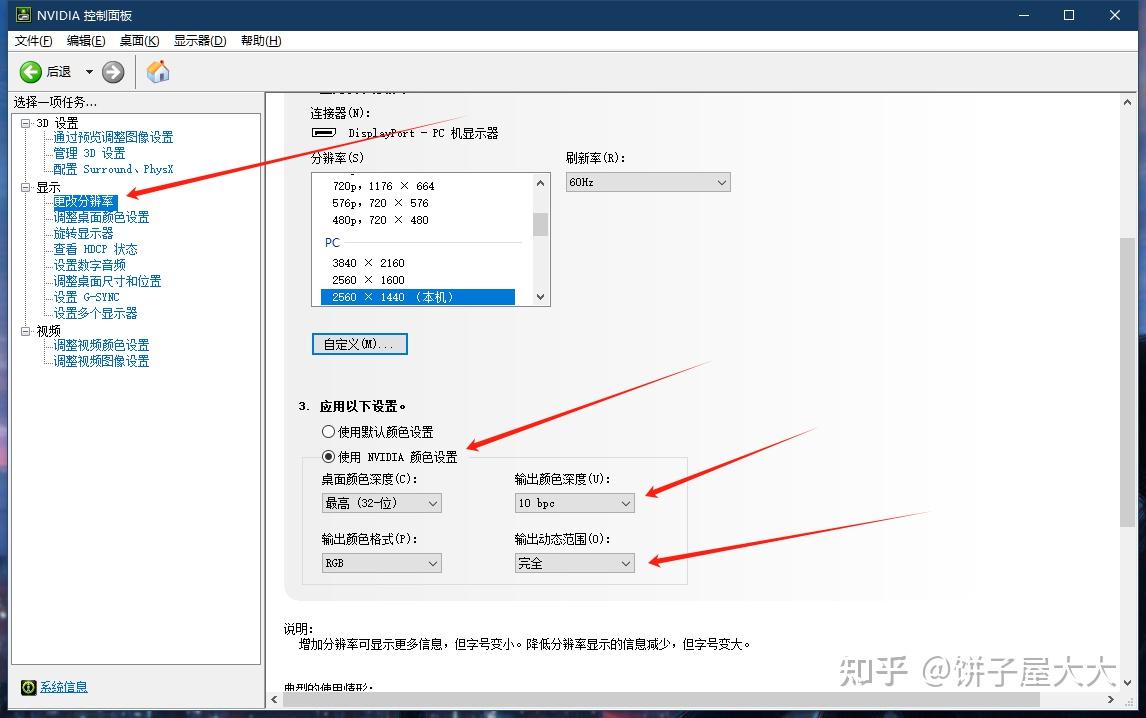Choose resolution 480p, 720 × 480
Image resolution: width=1146 pixels, height=718 pixels.
(380, 220)
